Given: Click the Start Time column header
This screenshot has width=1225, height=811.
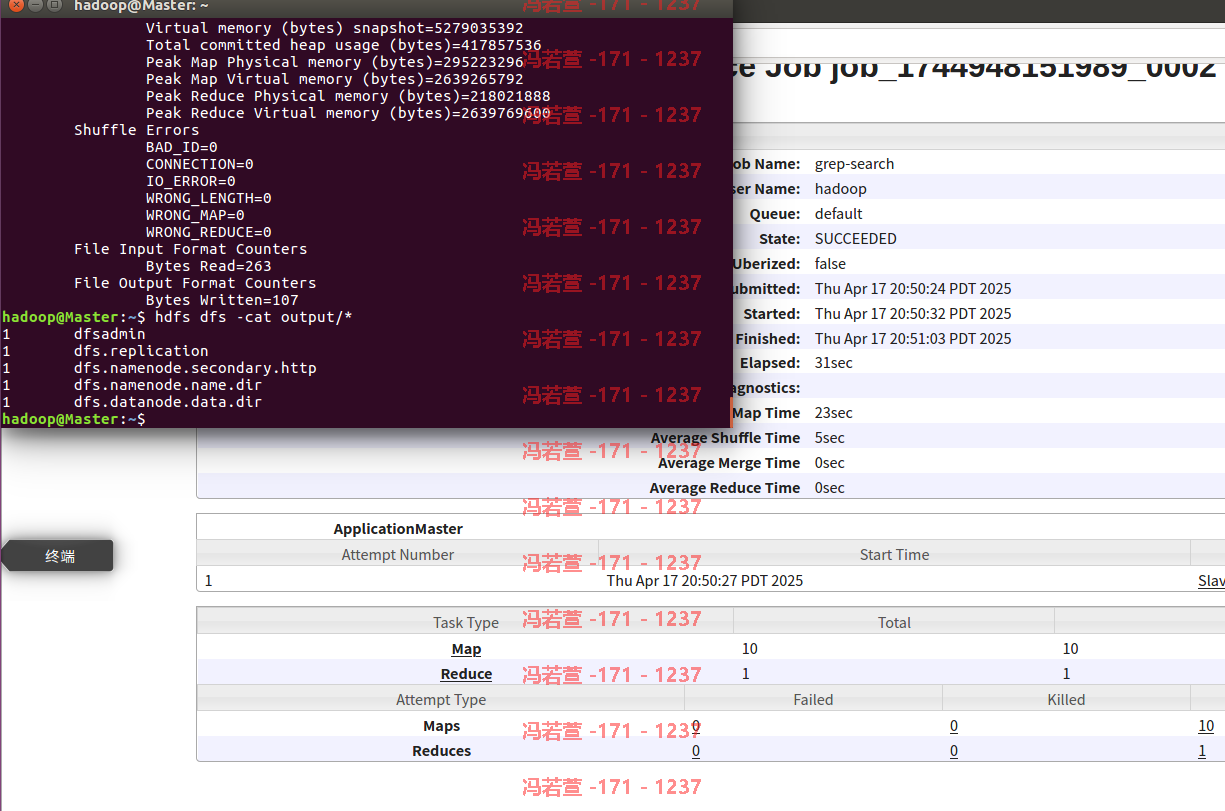Looking at the screenshot, I should pos(894,554).
